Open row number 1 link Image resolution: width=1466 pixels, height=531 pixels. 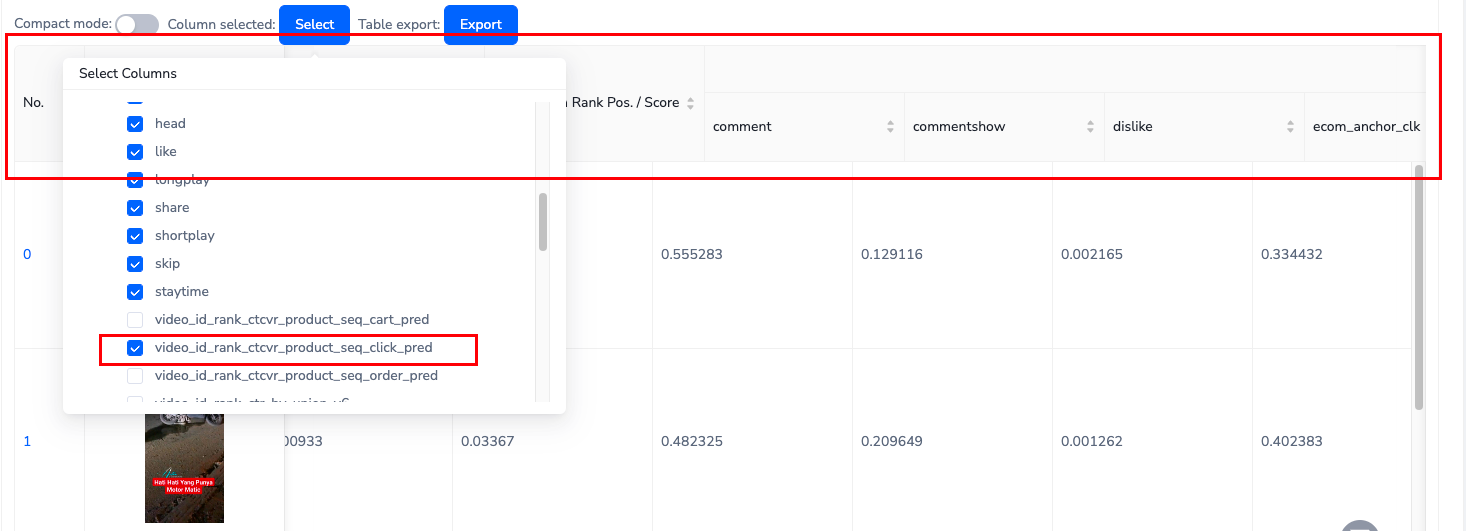tap(27, 441)
